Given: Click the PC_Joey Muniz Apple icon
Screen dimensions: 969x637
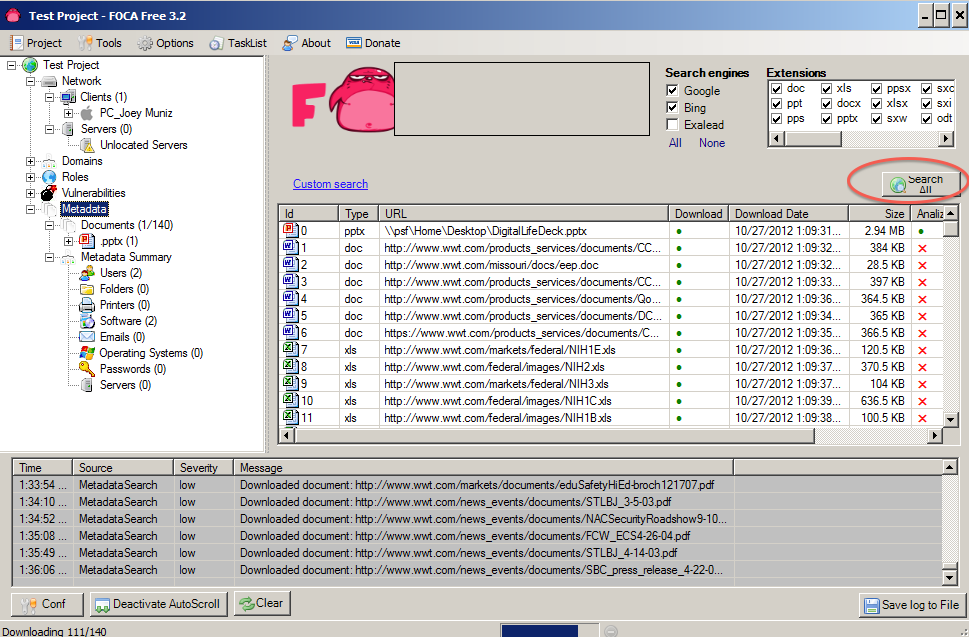Looking at the screenshot, I should [x=86, y=113].
